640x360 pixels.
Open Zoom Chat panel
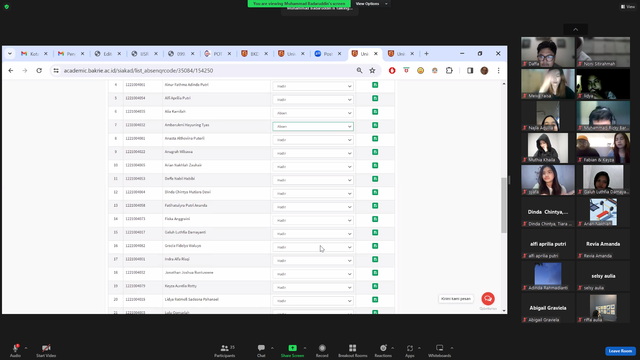pyautogui.click(x=261, y=351)
